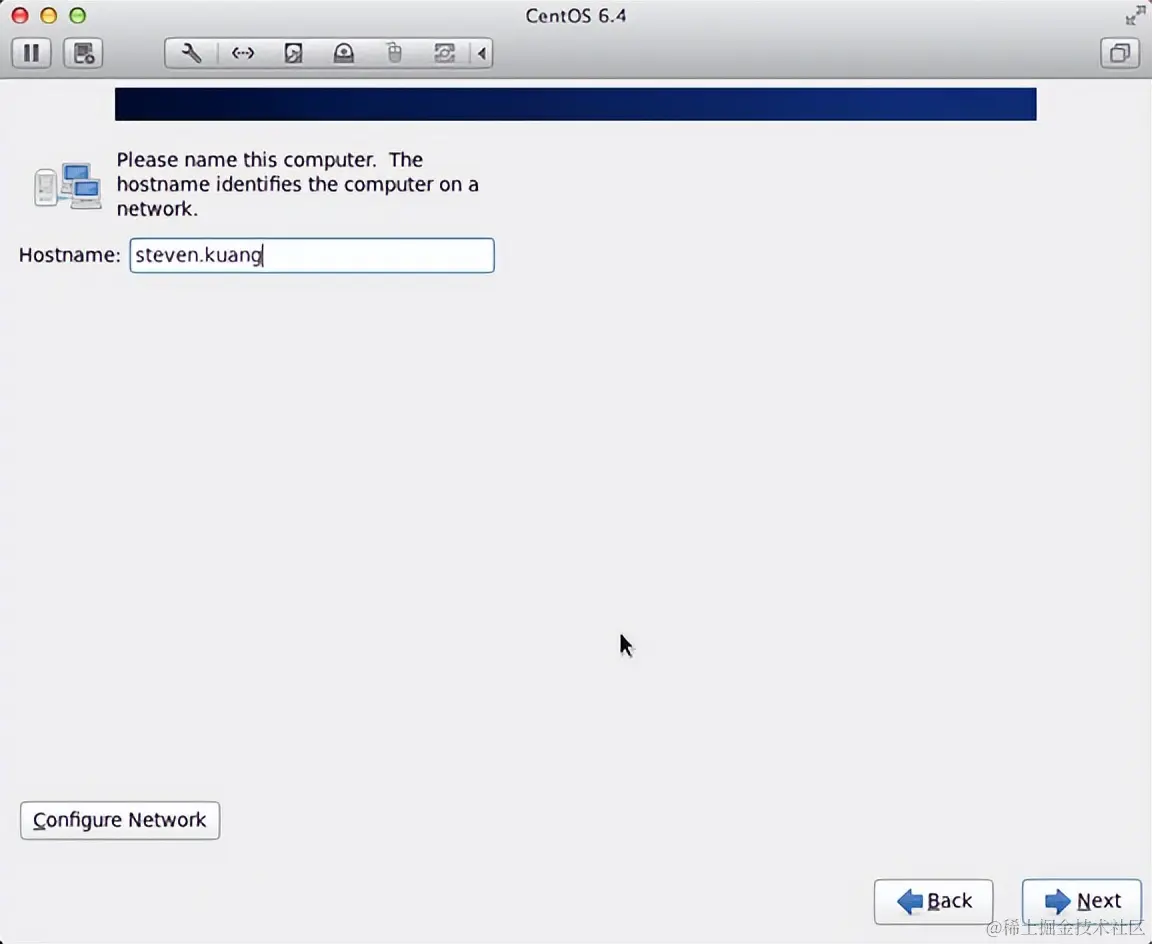Screen dimensions: 1152x944
Task: Click the hard disk toolbar icon
Action: pos(293,53)
